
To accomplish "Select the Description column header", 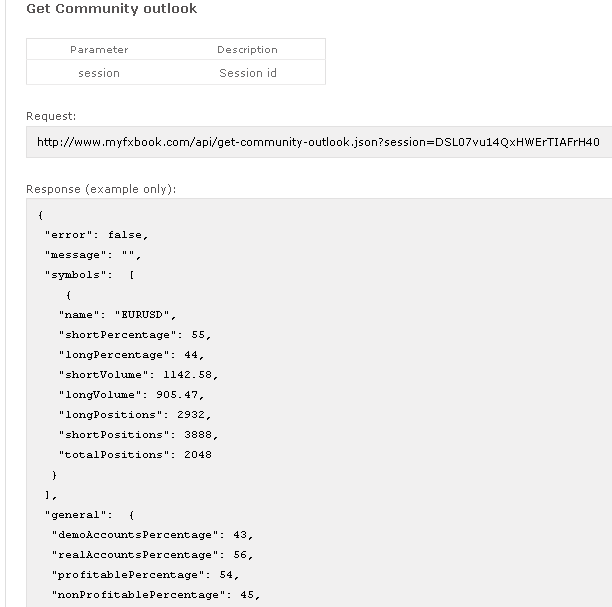I will (x=247, y=50).
